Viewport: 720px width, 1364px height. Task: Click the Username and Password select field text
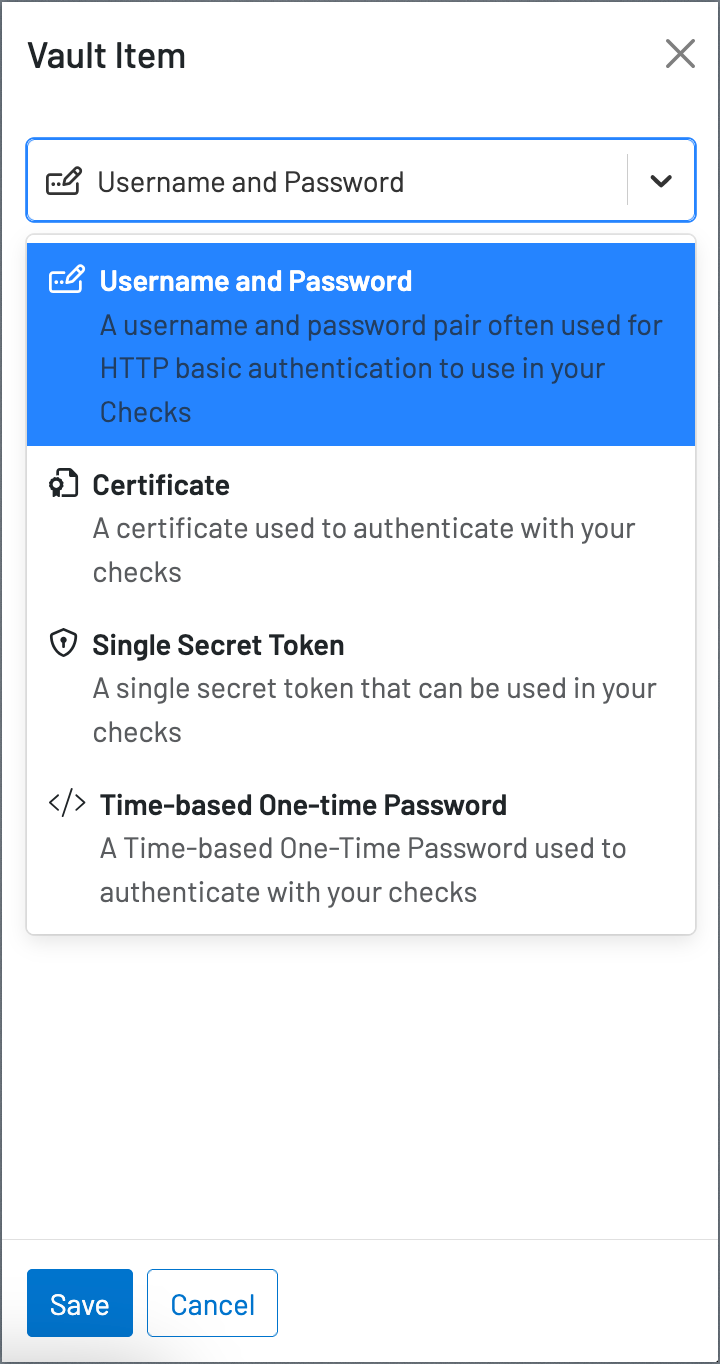251,182
